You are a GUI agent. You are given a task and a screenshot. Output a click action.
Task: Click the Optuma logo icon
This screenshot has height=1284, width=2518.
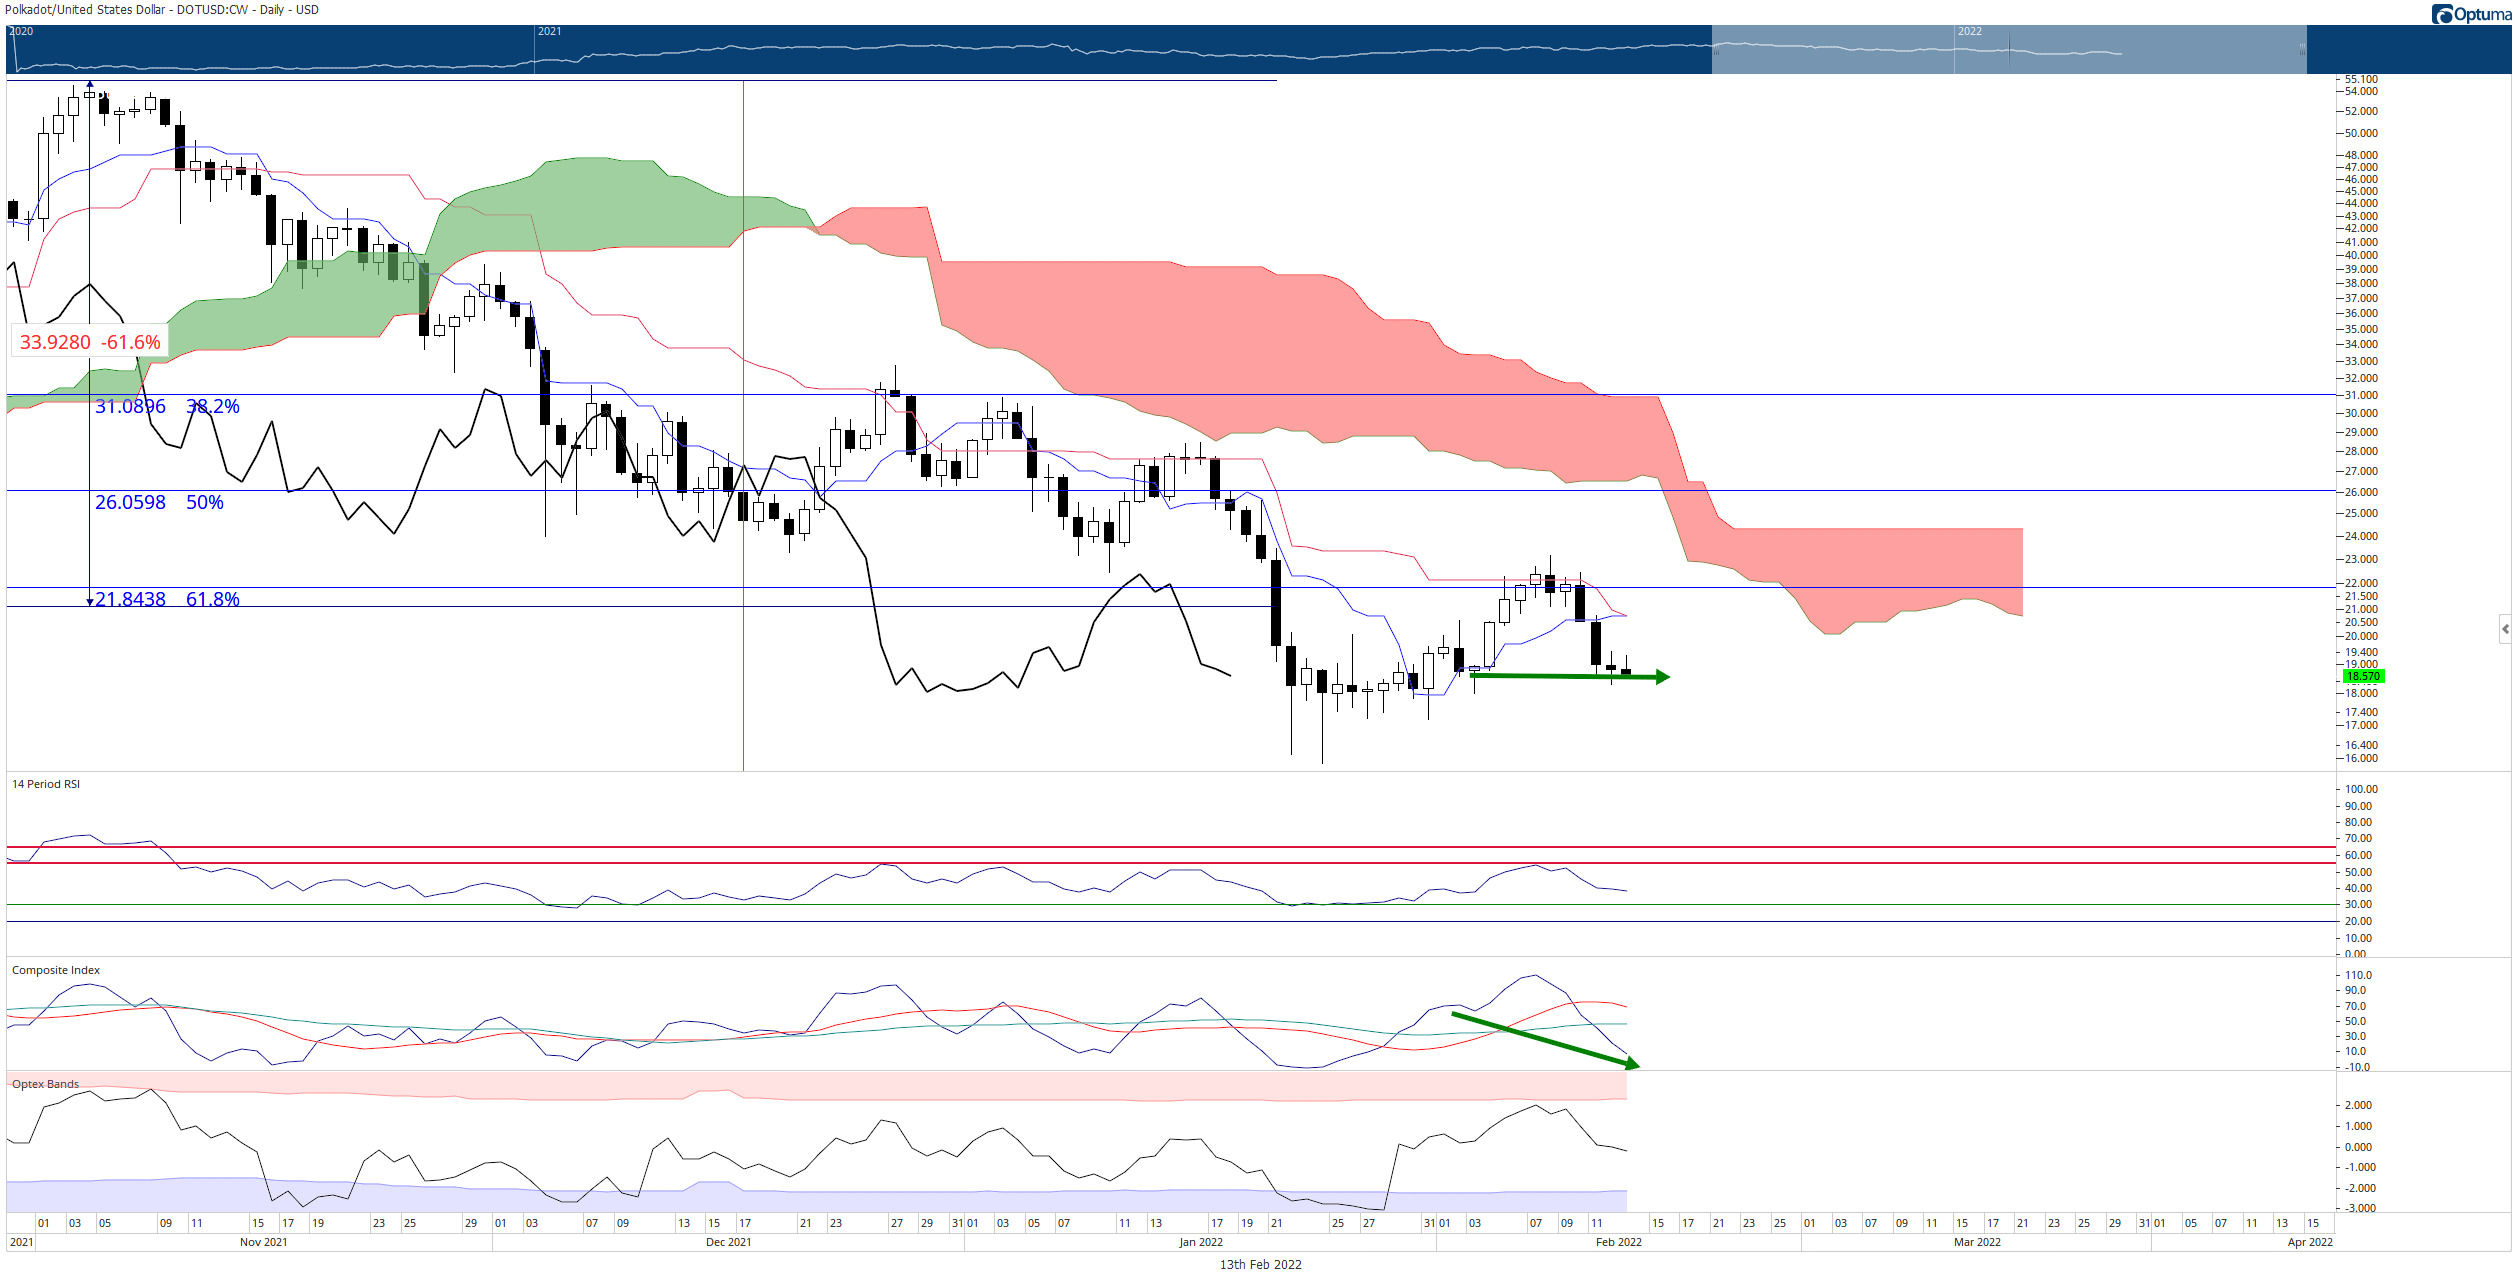pyautogui.click(x=2442, y=14)
